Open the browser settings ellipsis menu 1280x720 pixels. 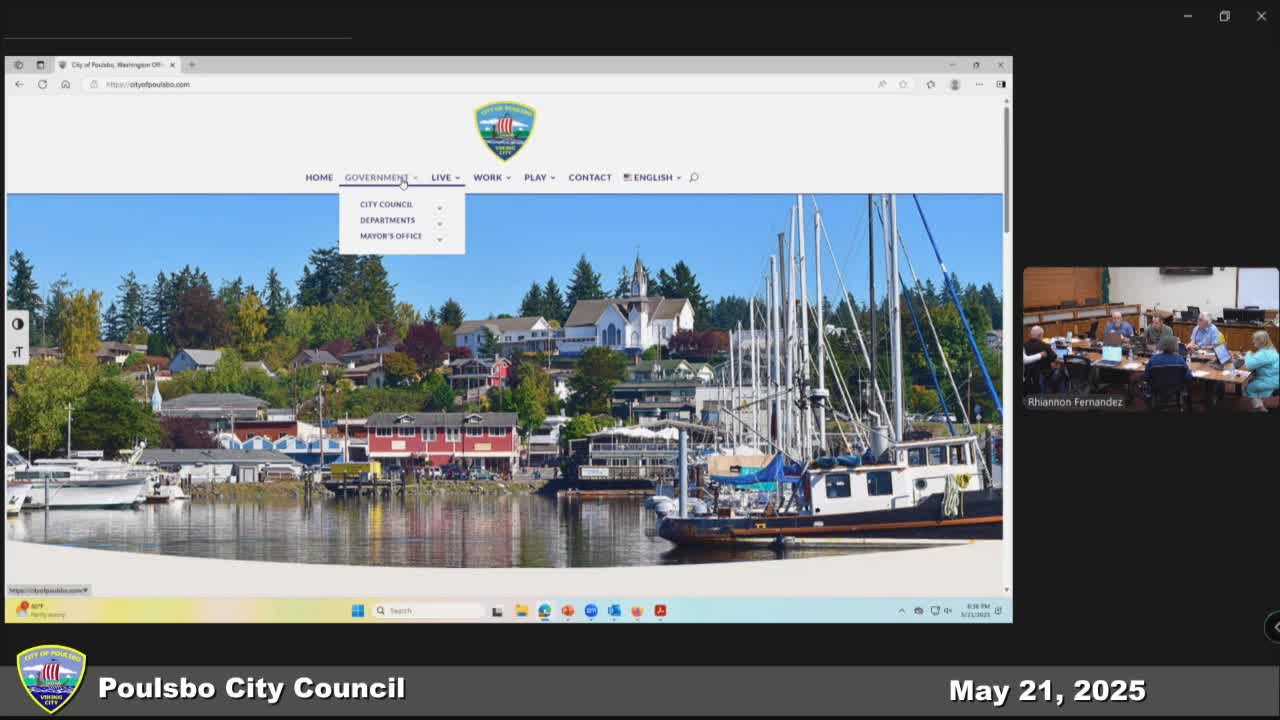[x=978, y=84]
